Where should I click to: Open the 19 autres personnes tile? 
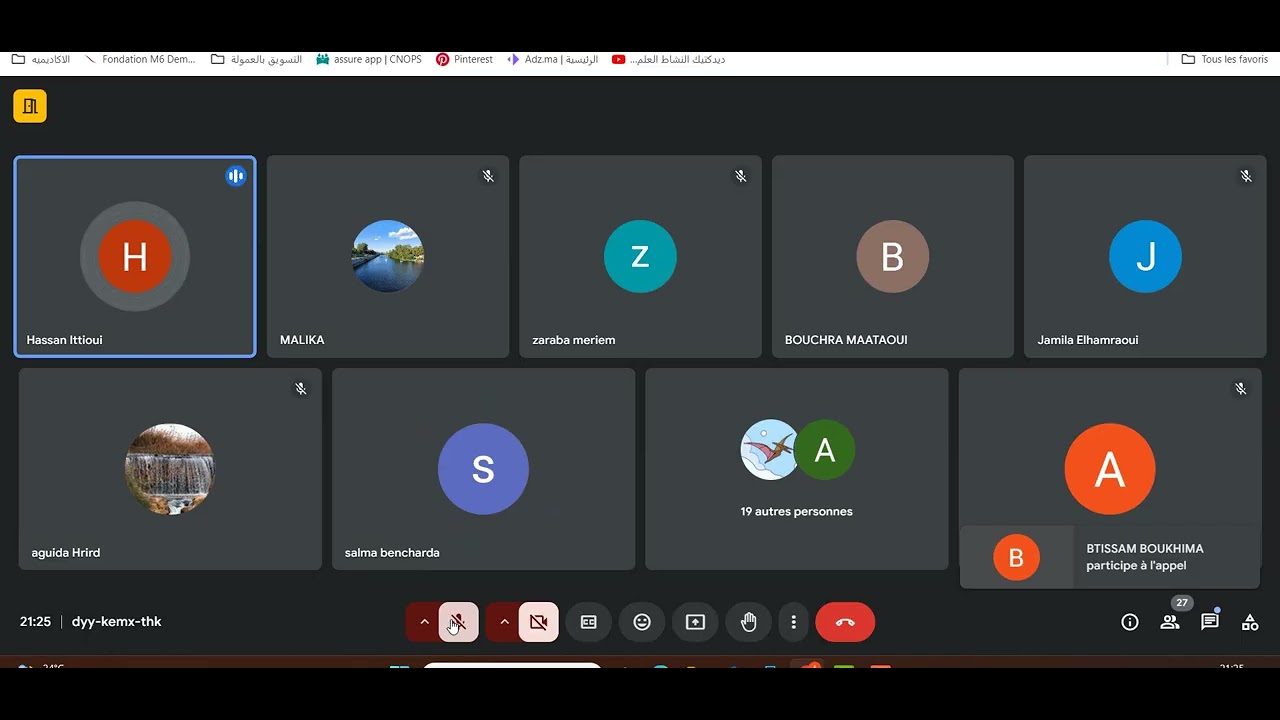[797, 469]
